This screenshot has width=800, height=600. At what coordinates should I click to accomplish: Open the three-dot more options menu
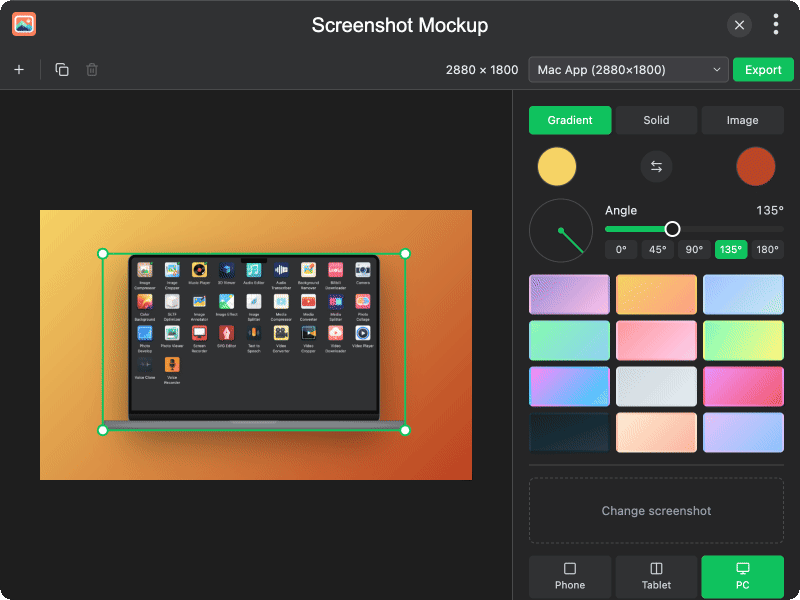pyautogui.click(x=776, y=24)
